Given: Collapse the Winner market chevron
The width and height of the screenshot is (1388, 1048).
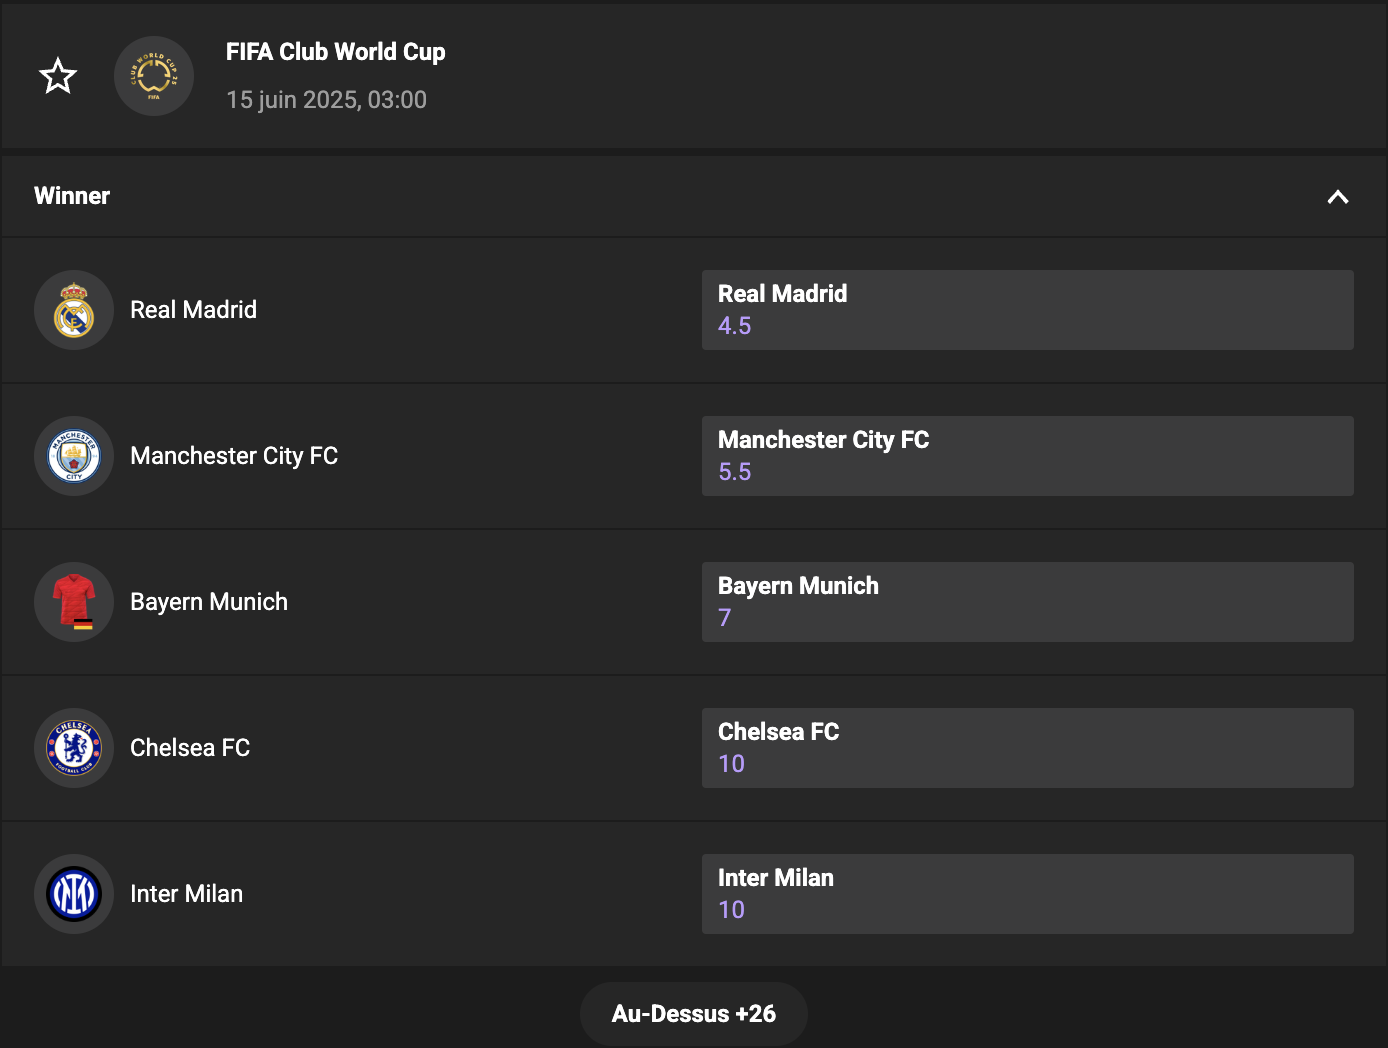Looking at the screenshot, I should coord(1337,197).
